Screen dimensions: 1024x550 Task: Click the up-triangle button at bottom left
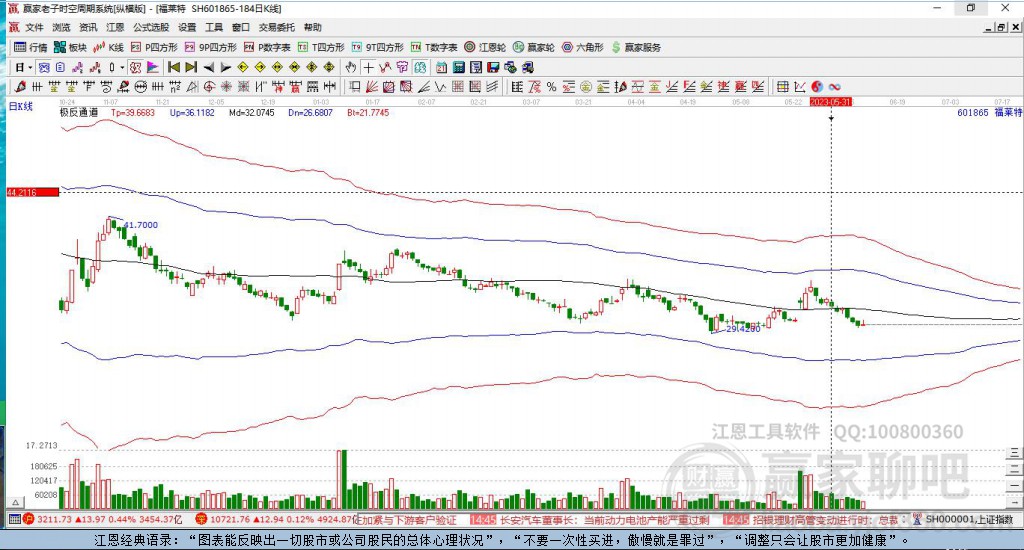(x=16, y=502)
